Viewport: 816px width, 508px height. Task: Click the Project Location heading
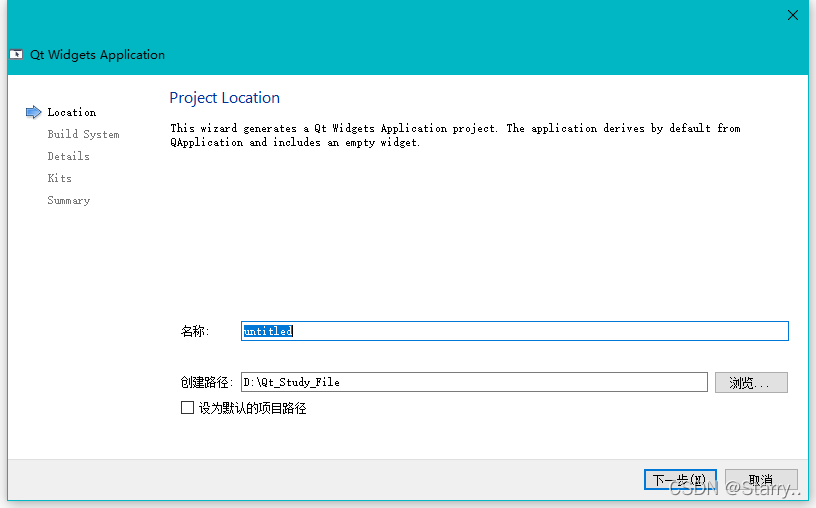(224, 98)
